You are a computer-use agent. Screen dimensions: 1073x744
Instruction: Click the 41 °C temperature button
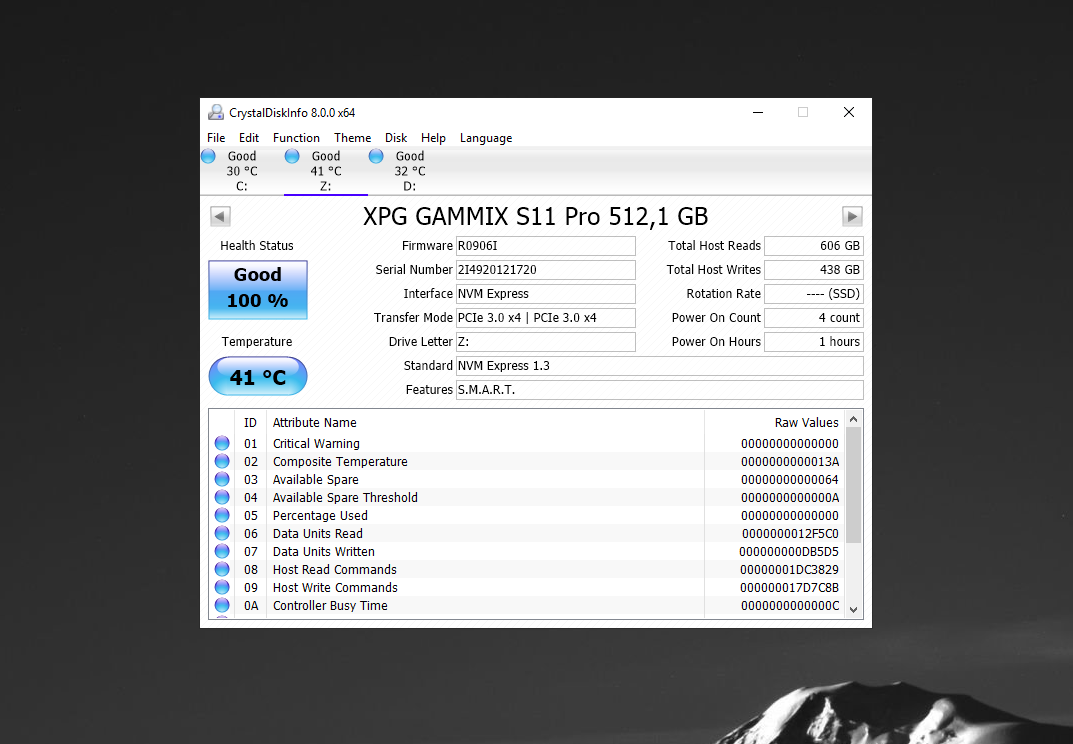[258, 376]
